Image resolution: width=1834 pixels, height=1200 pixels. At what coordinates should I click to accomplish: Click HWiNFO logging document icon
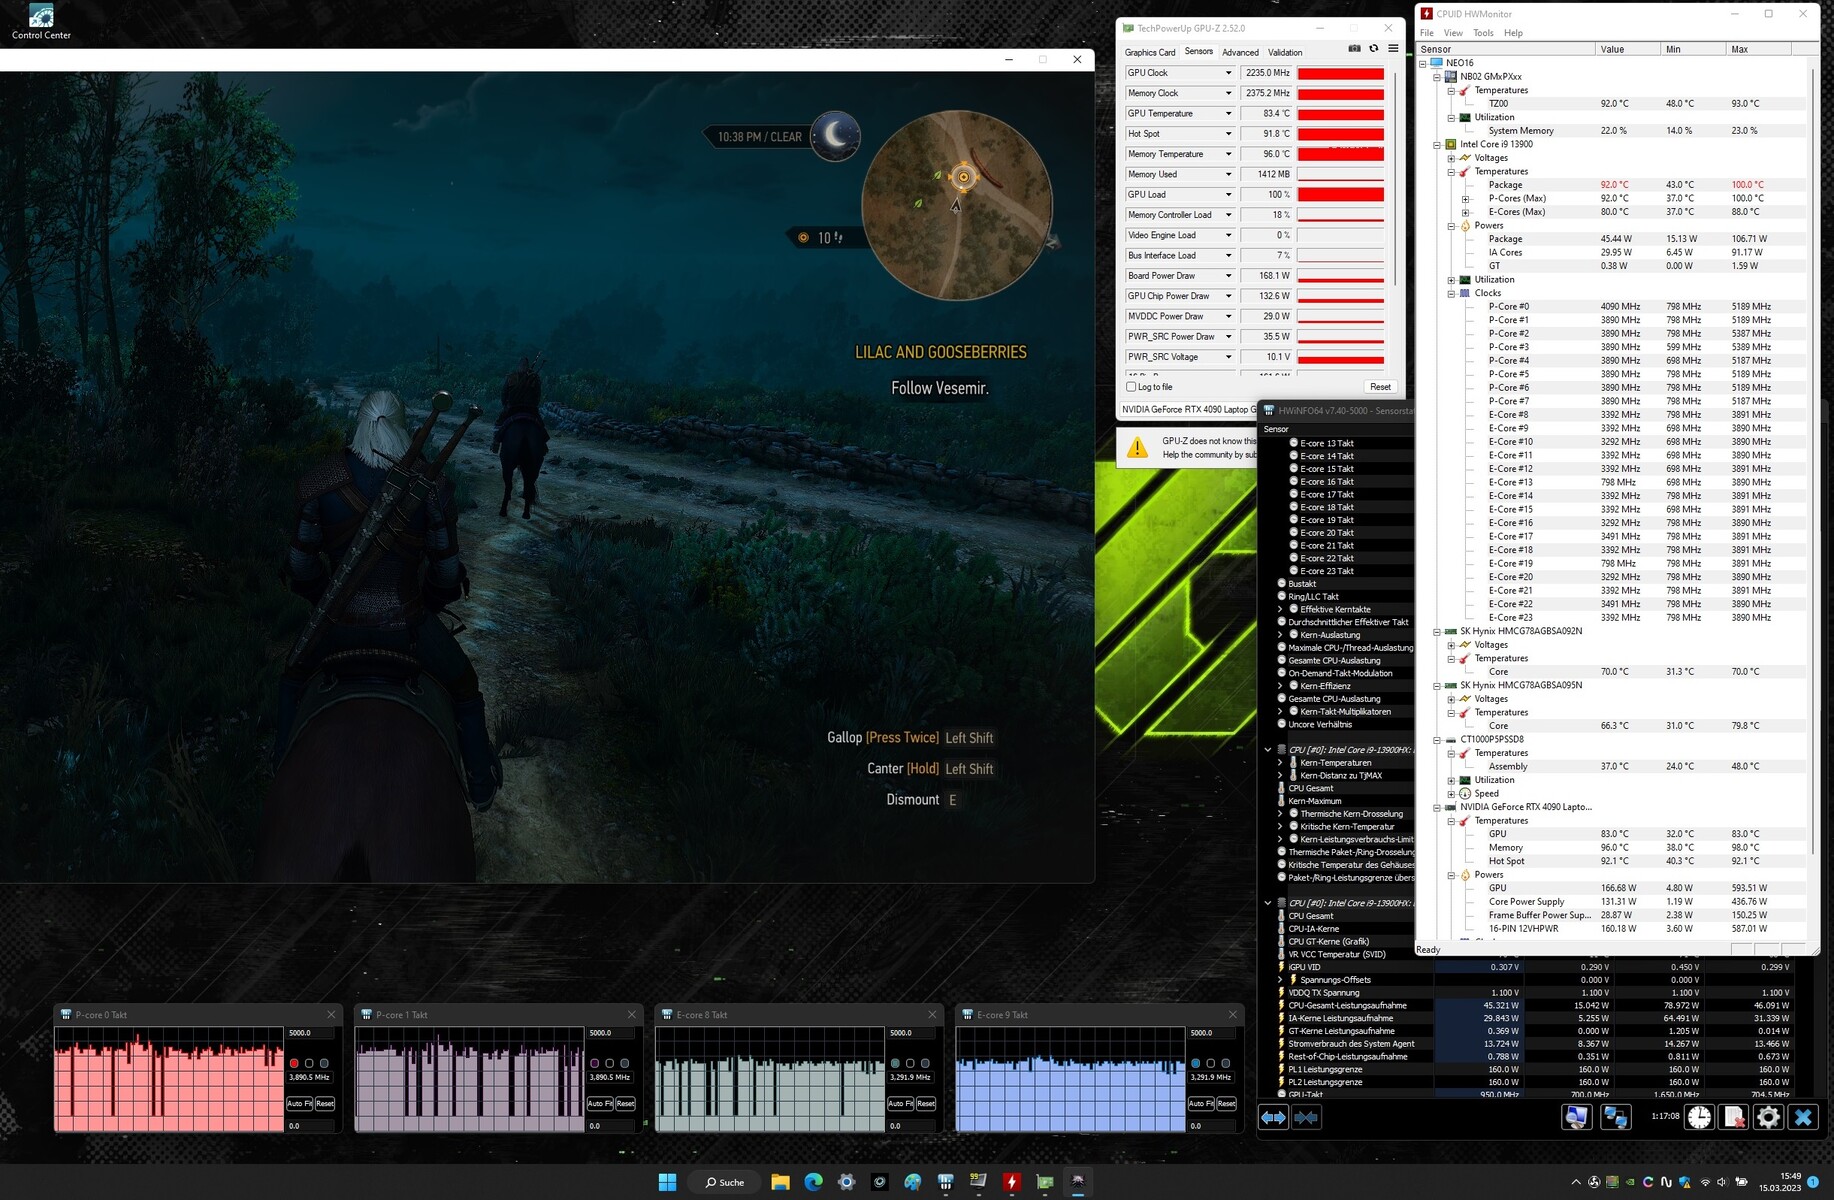[1734, 1117]
